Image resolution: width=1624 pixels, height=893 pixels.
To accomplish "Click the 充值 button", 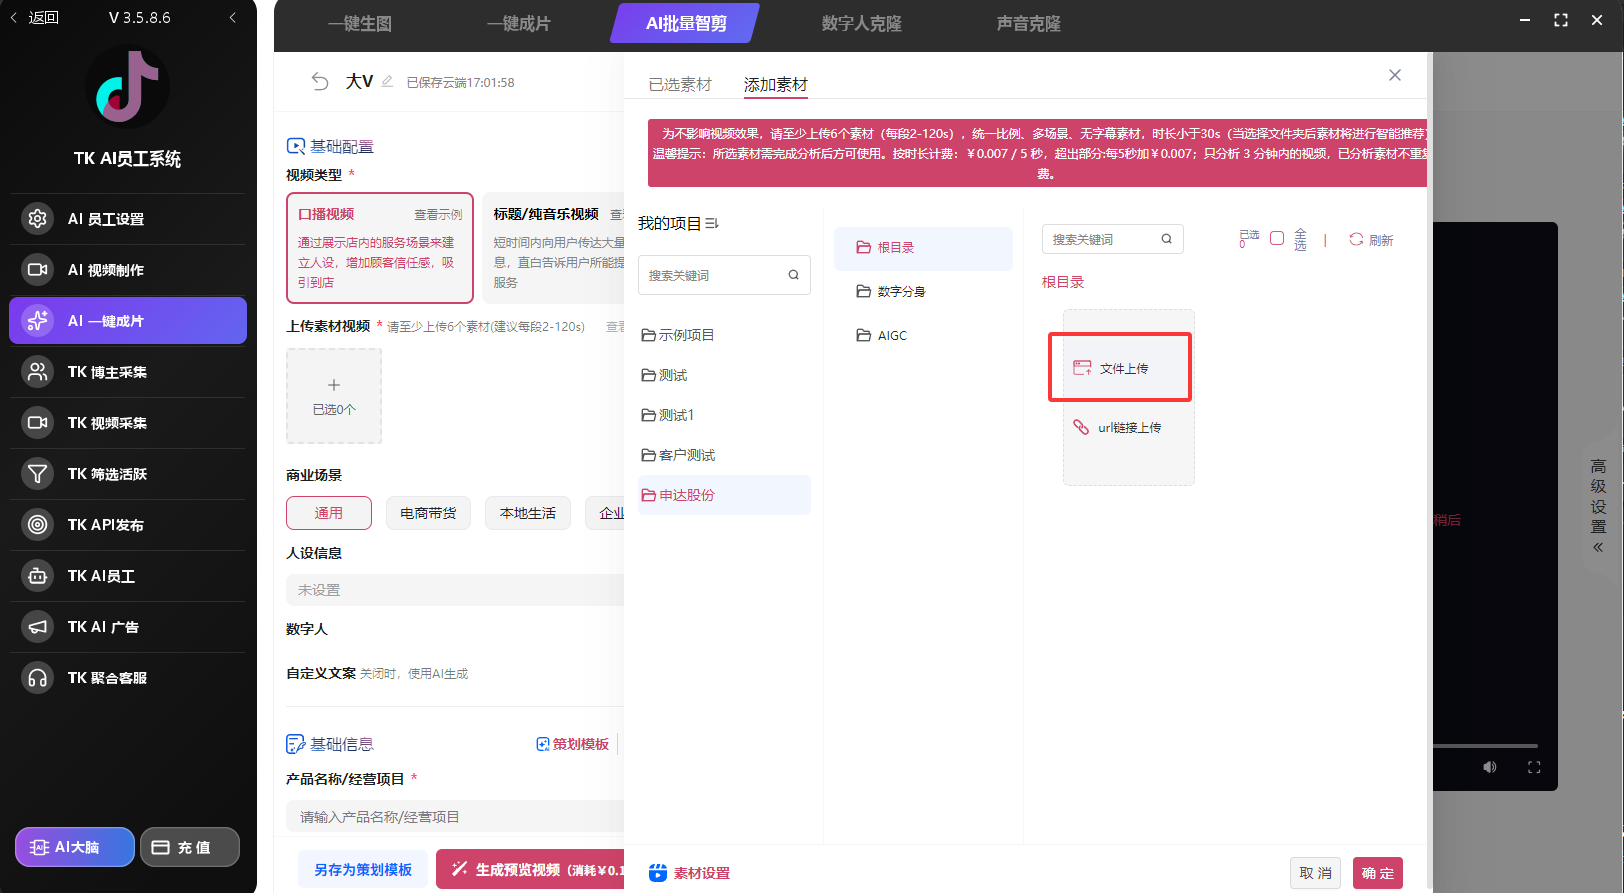I will 190,847.
